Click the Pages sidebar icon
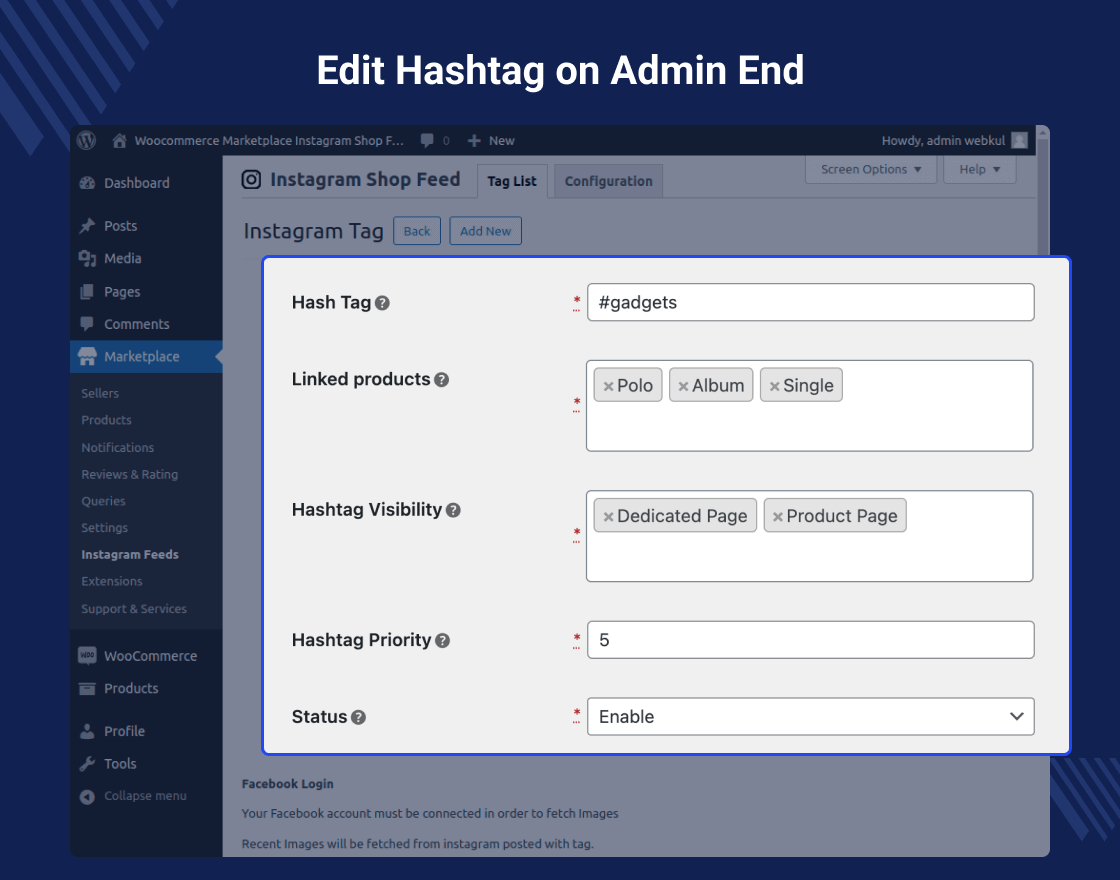The image size is (1120, 880). click(87, 291)
